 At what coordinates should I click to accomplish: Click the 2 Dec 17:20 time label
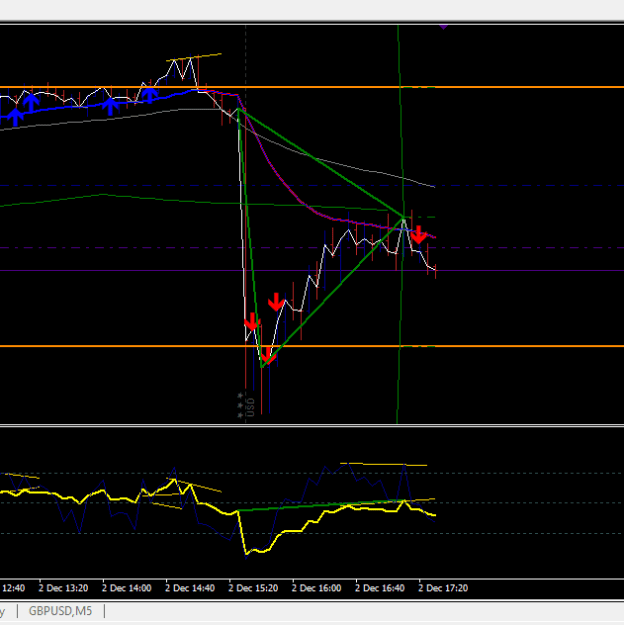[x=443, y=588]
